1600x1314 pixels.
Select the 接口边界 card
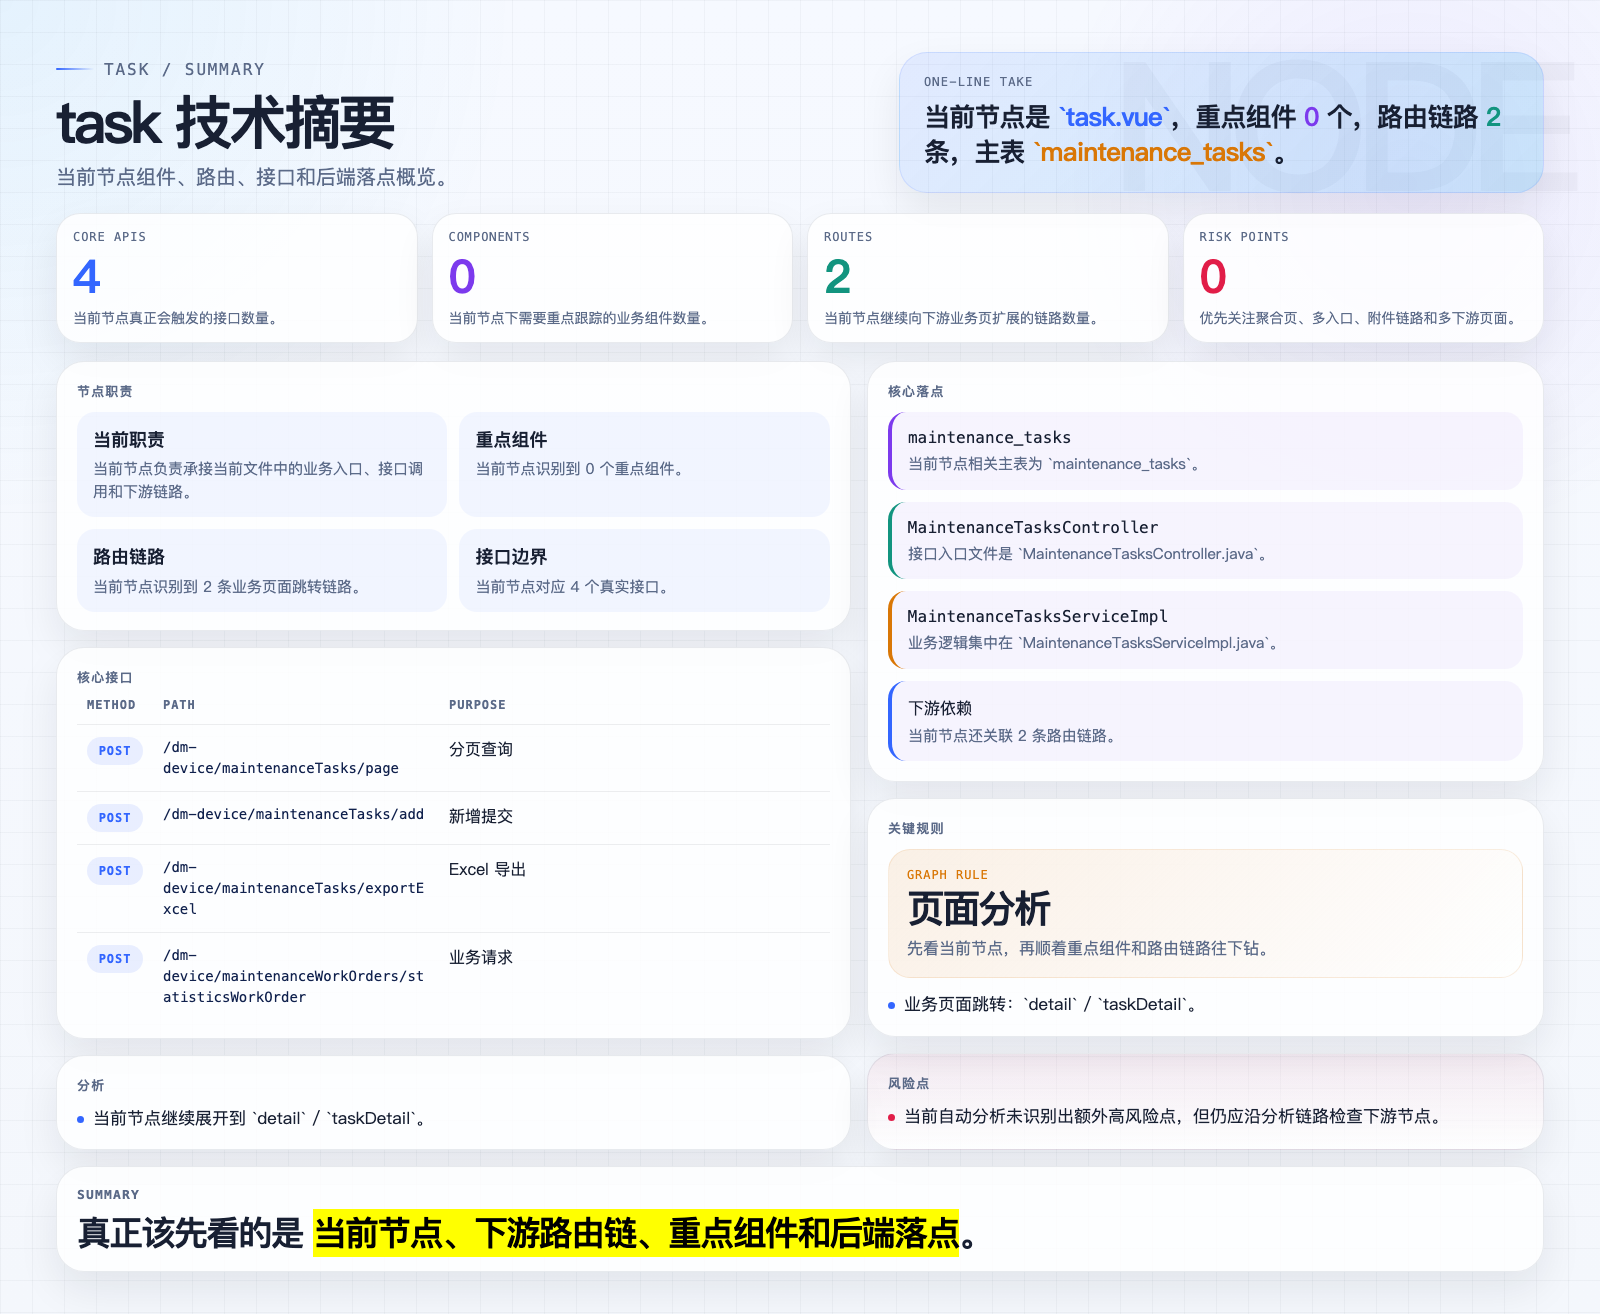pyautogui.click(x=644, y=570)
